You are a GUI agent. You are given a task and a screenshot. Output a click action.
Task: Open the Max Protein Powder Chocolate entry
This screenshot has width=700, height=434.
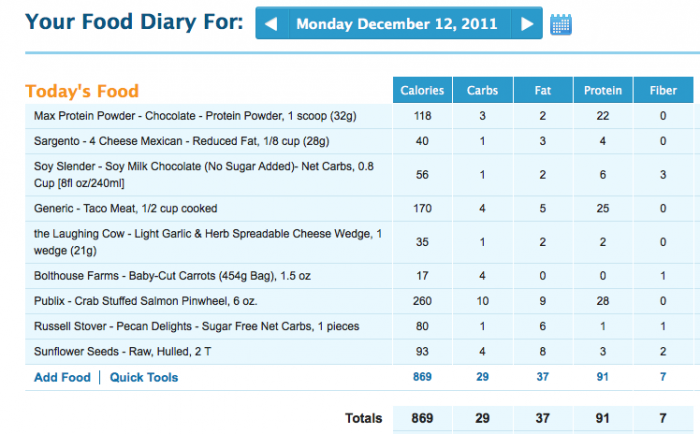coord(195,116)
